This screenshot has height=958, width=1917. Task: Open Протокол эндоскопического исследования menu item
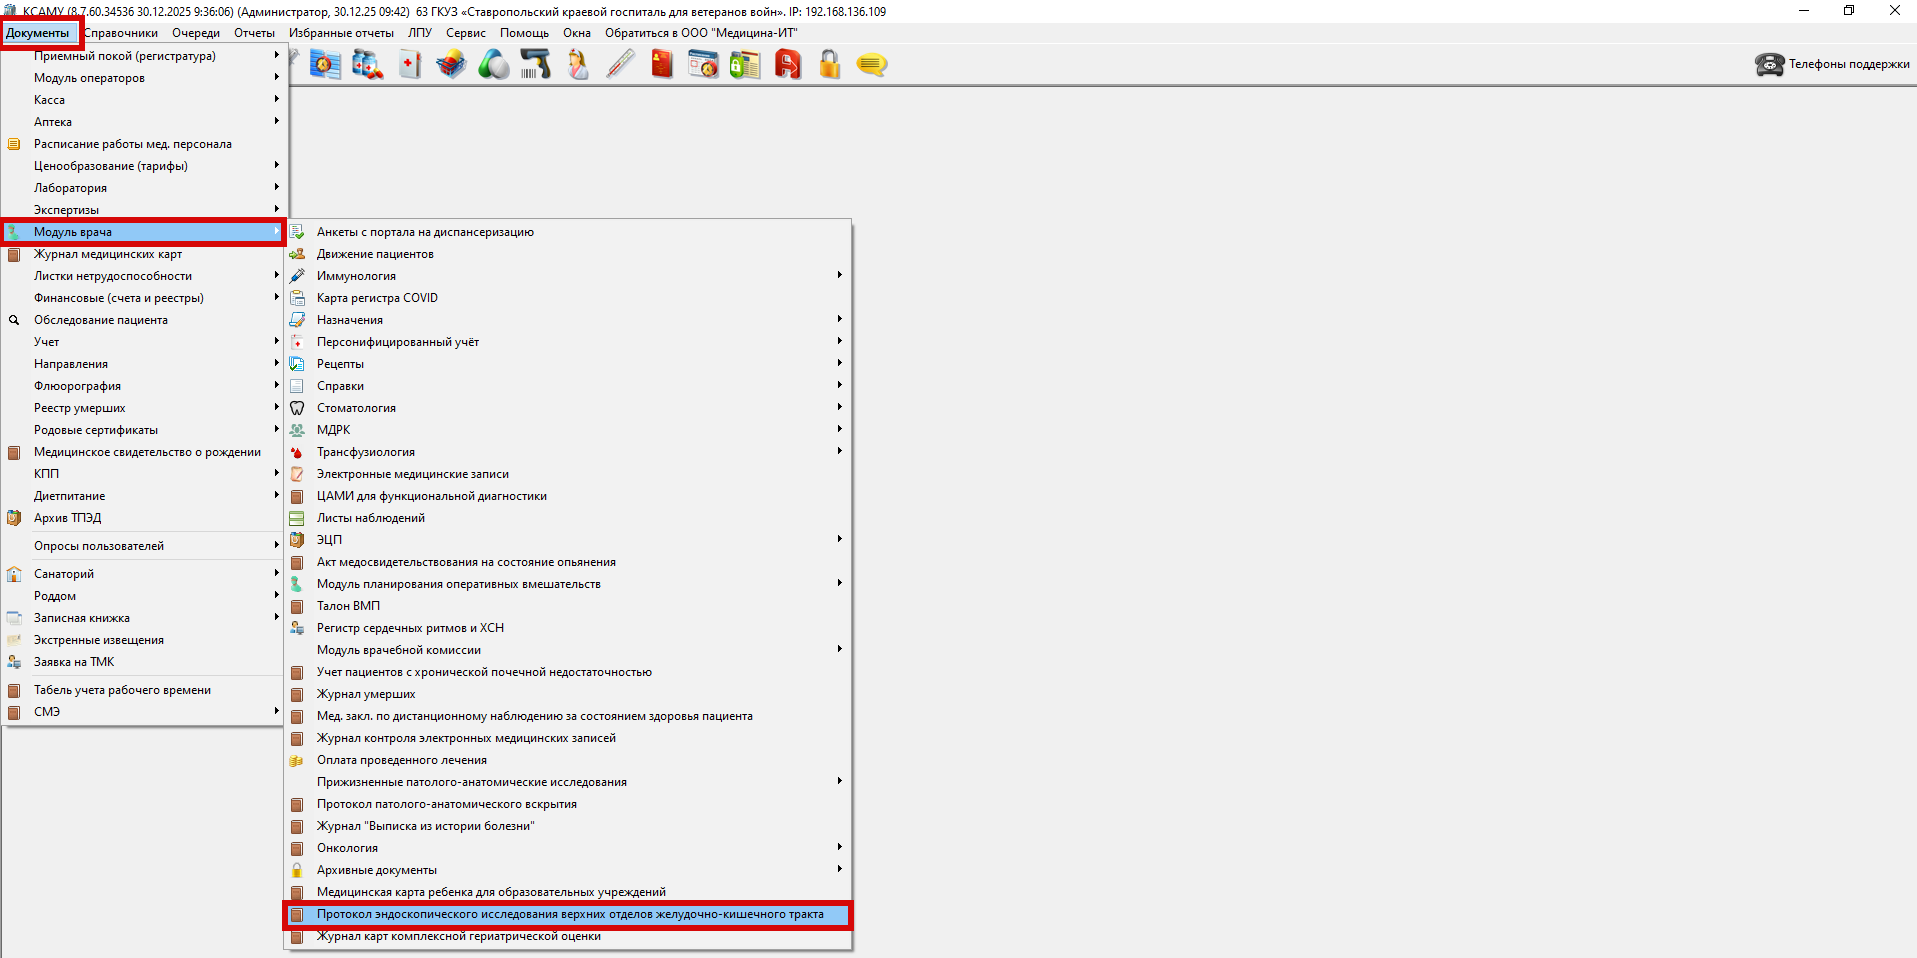coord(570,914)
